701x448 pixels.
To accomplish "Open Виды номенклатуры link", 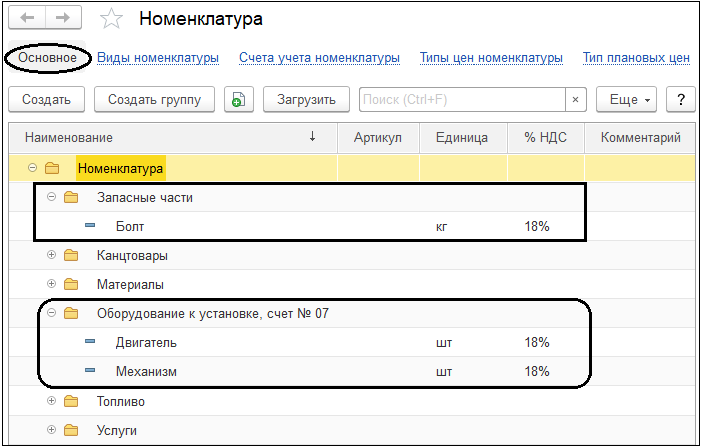I will [x=158, y=58].
